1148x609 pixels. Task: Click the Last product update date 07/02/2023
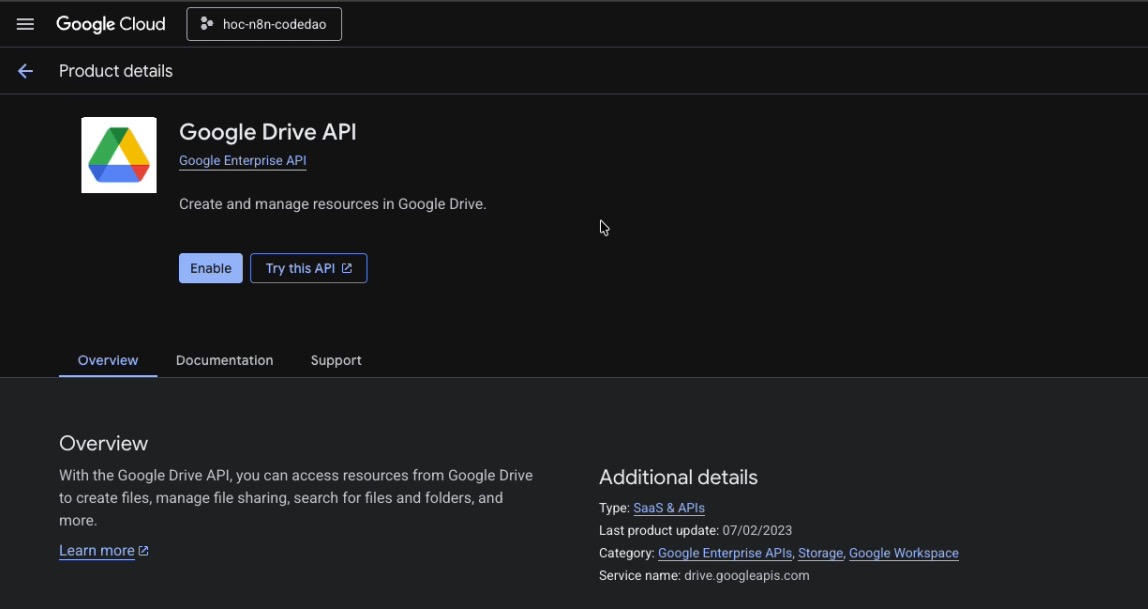tap(757, 530)
